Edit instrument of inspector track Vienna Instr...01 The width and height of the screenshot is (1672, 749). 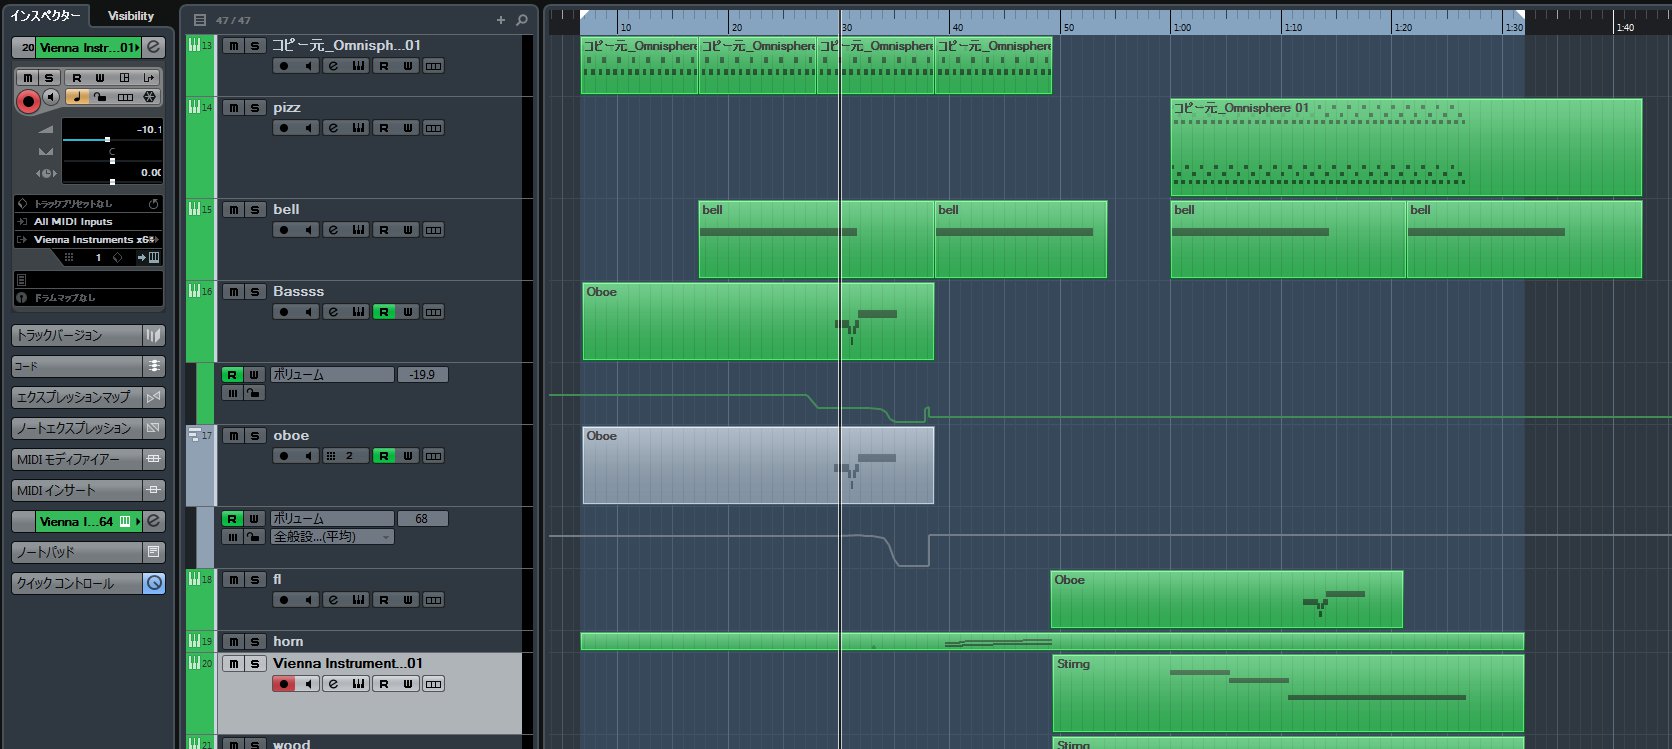tap(153, 47)
